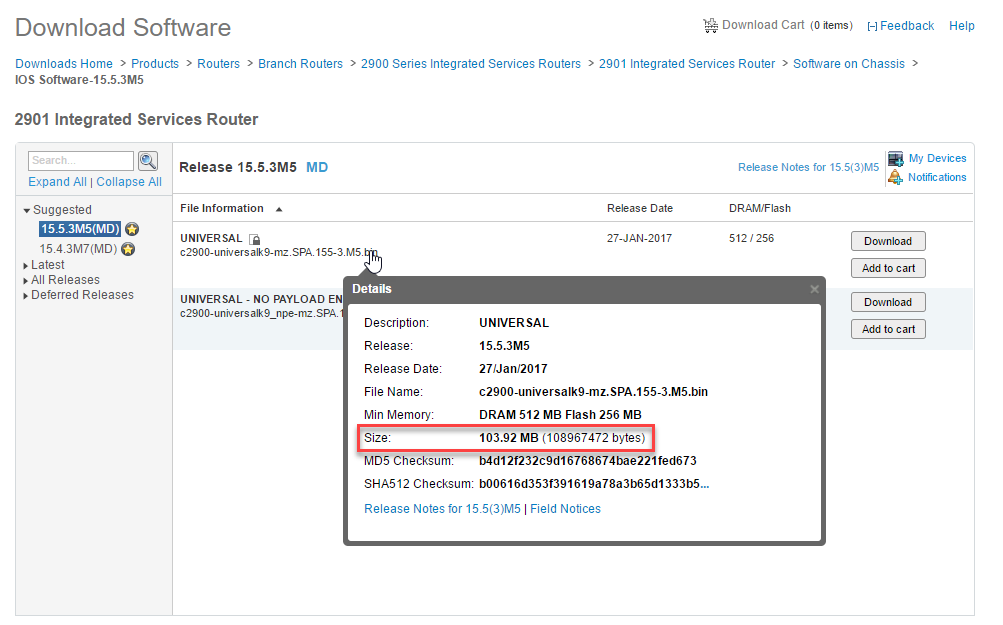The width and height of the screenshot is (1003, 625).
Task: Click the star beside 15.4.3M7(MD)
Action: [x=128, y=249]
